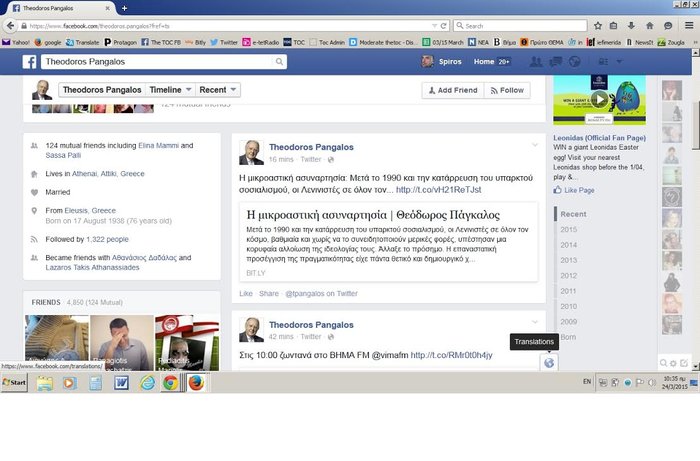The image size is (700, 461).
Task: Open Windows Explorer folder in taskbar
Action: point(45,383)
